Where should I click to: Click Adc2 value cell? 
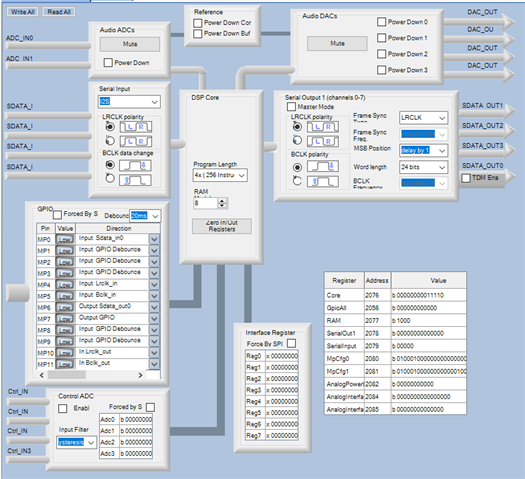[136, 442]
